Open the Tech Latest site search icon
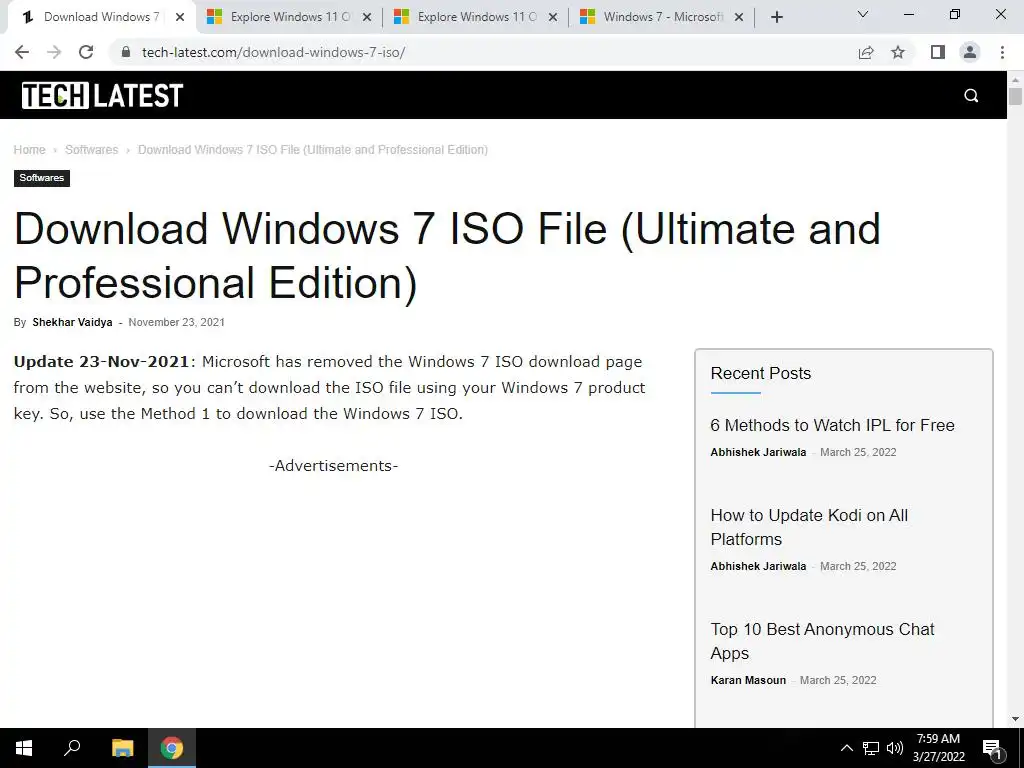Viewport: 1024px width, 768px height. [x=971, y=95]
